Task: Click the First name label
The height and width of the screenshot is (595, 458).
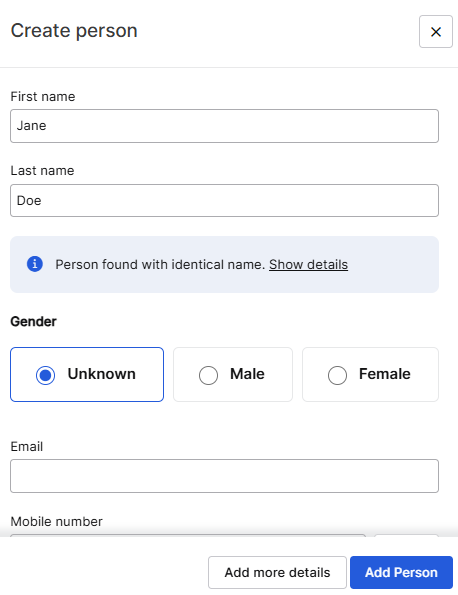Action: (43, 96)
